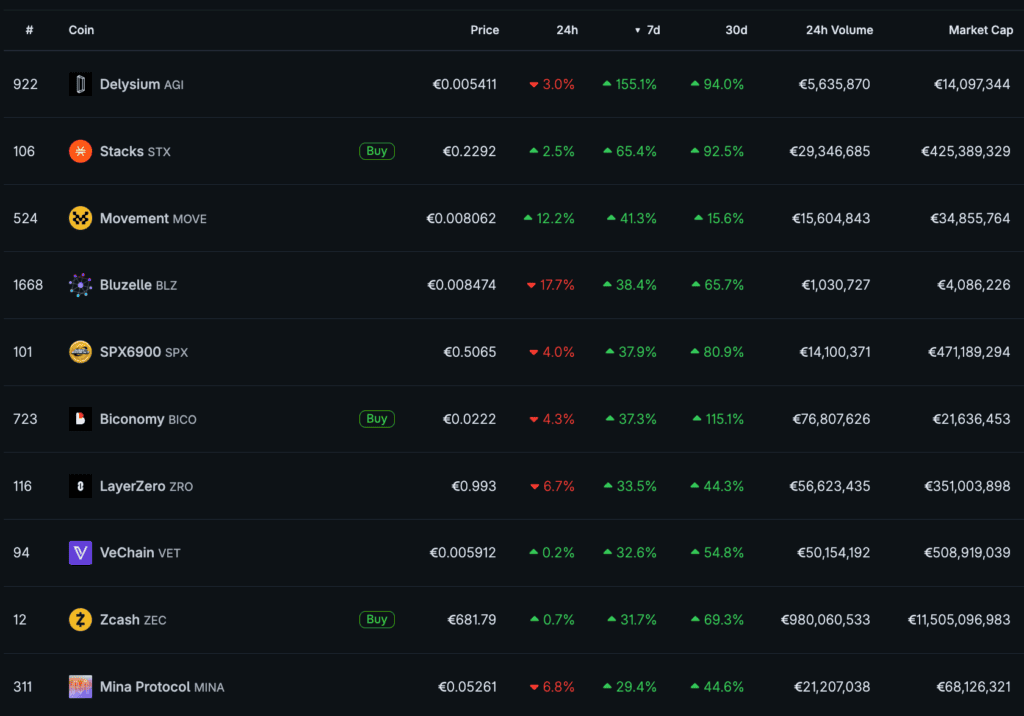The width and height of the screenshot is (1024, 716).
Task: Click the Delysium coin logo icon
Action: click(x=80, y=84)
